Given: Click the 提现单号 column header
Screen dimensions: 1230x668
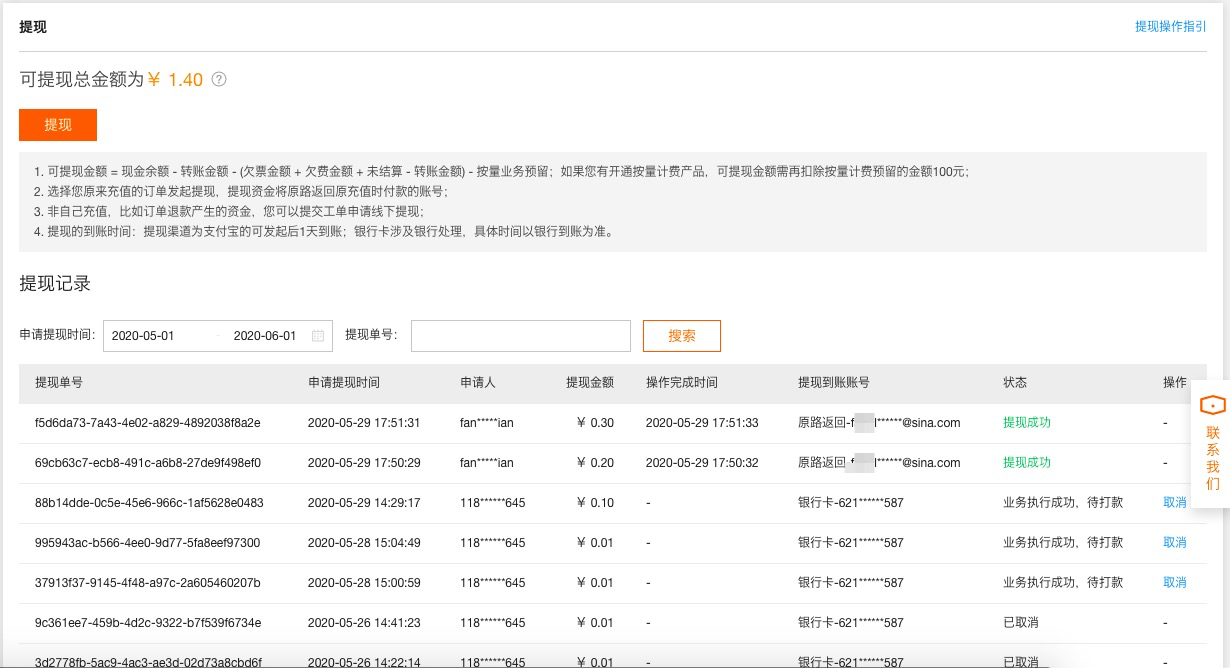Looking at the screenshot, I should (x=59, y=383).
